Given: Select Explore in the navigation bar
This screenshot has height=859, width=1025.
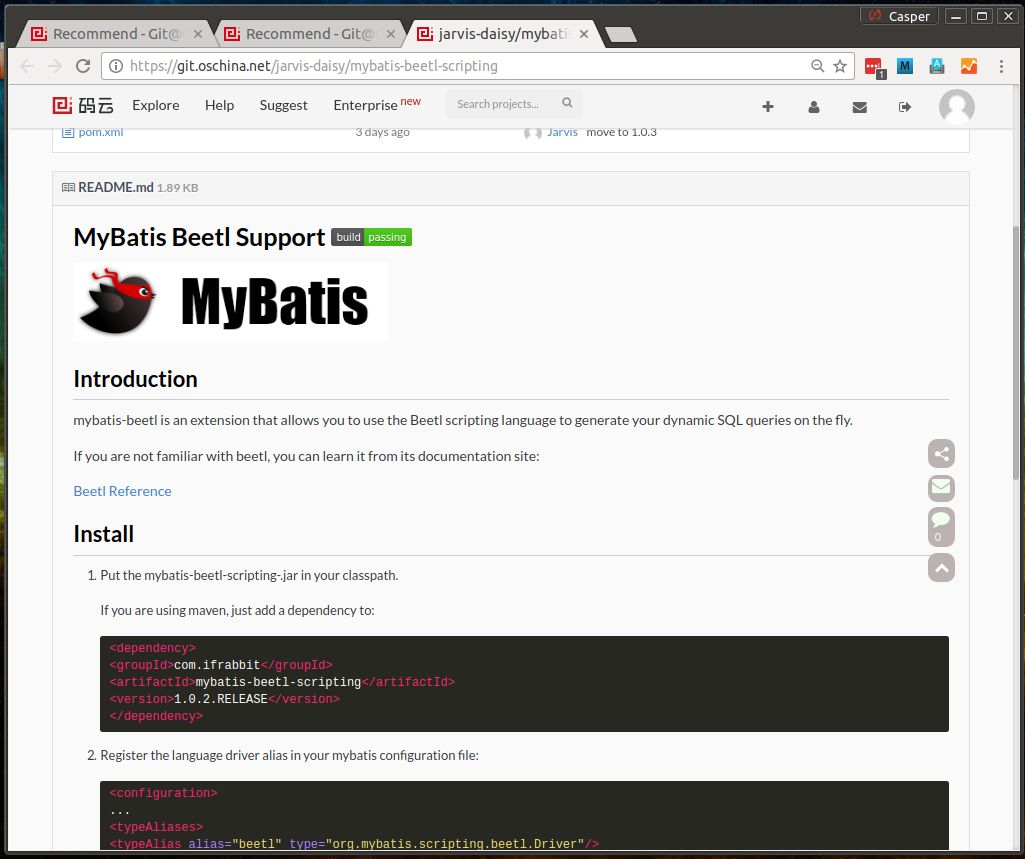Looking at the screenshot, I should pyautogui.click(x=154, y=105).
